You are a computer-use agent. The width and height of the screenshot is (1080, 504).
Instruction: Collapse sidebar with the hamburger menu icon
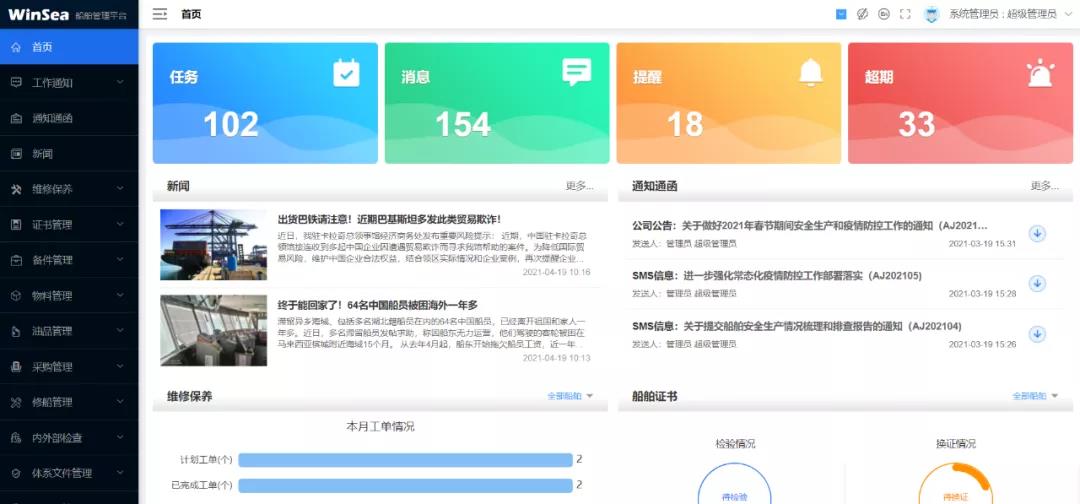160,14
